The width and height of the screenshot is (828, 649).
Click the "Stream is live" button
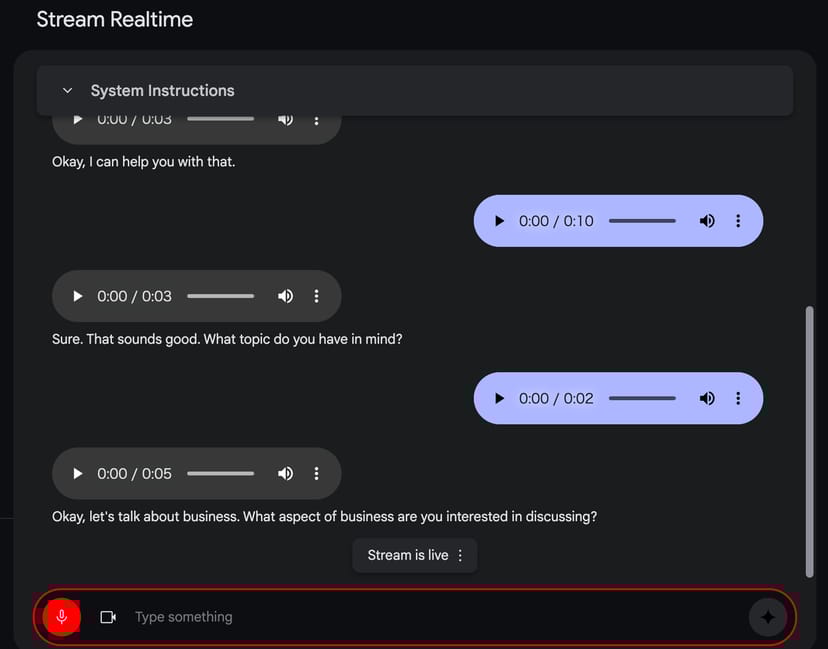point(407,556)
